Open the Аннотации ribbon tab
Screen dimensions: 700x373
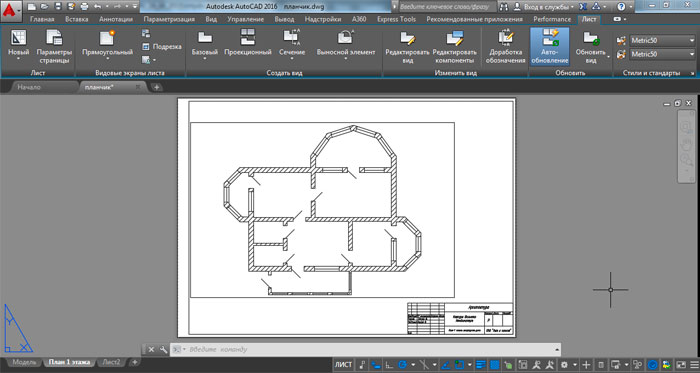click(116, 19)
